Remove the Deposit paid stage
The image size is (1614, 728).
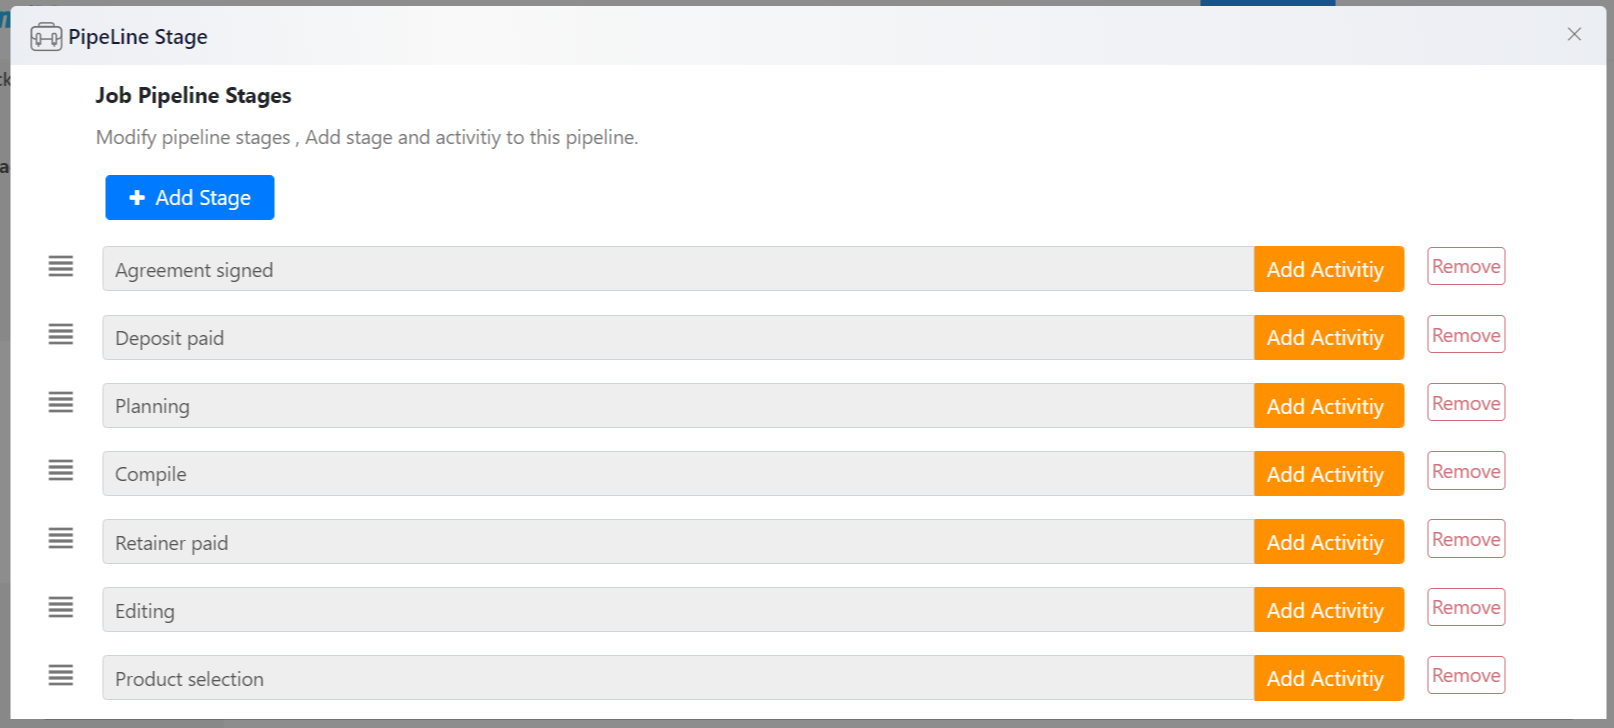(1466, 335)
